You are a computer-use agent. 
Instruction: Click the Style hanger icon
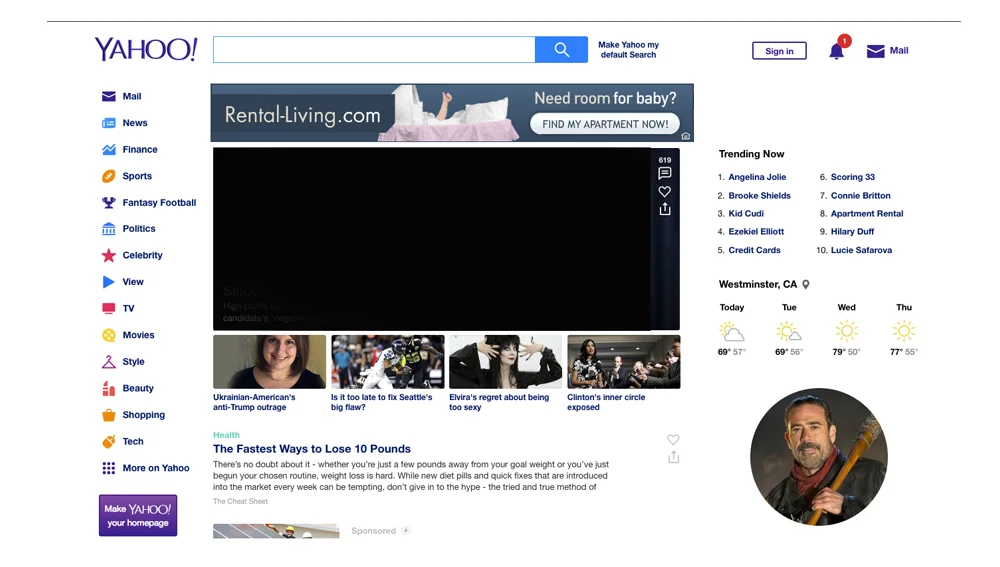pyautogui.click(x=109, y=362)
